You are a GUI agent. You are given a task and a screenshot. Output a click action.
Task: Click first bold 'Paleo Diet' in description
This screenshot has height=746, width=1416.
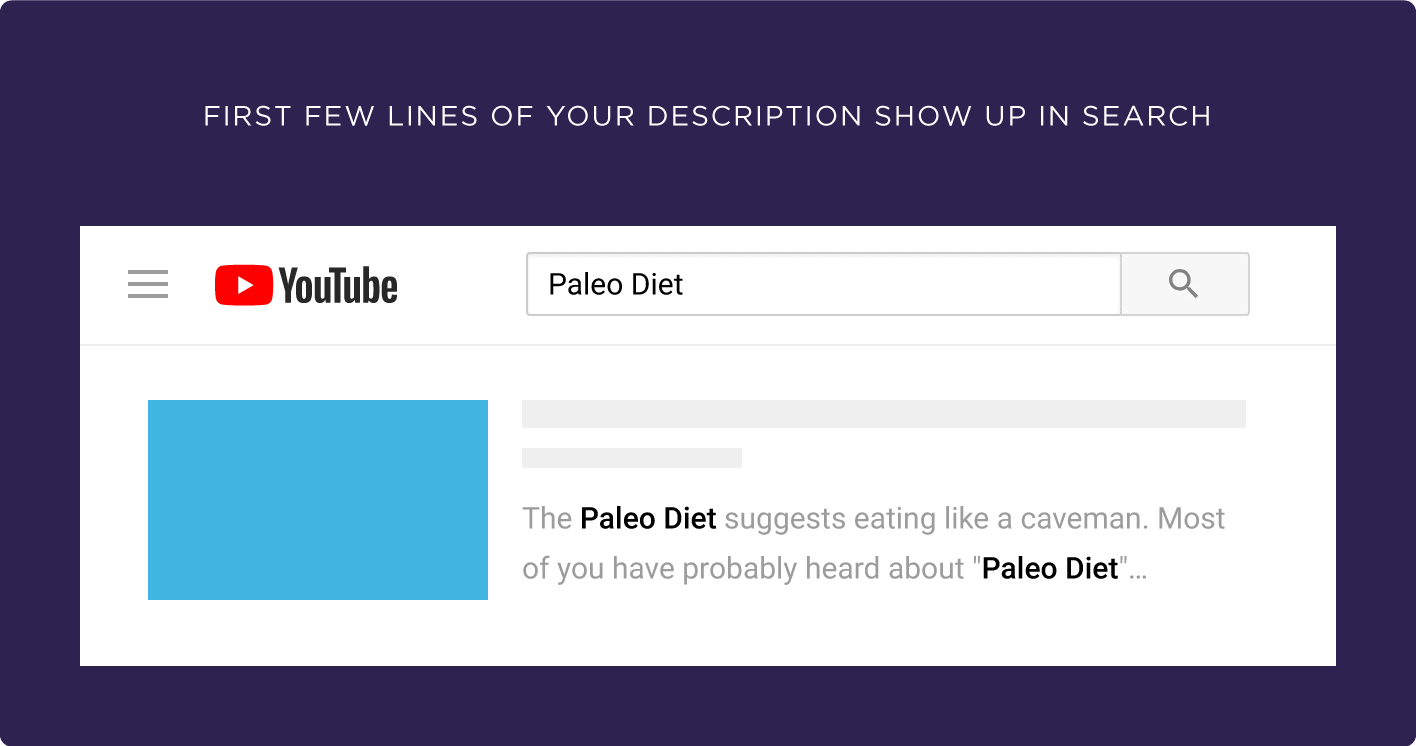(x=648, y=519)
